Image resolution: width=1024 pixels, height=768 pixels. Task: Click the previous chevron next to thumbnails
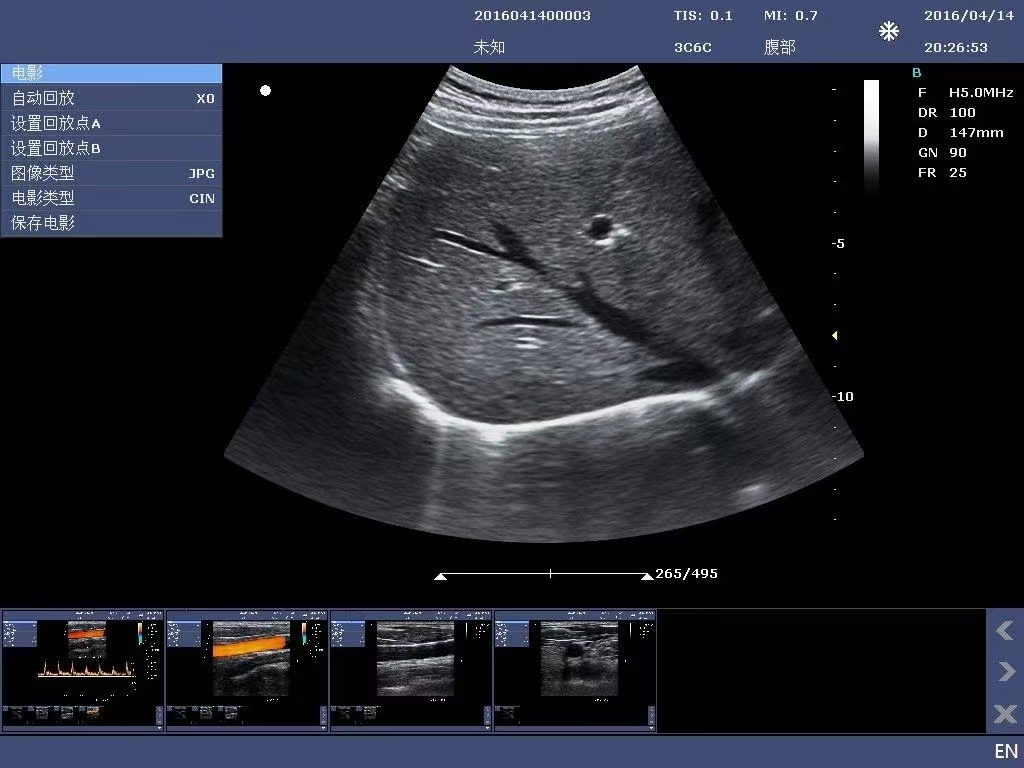click(1003, 630)
